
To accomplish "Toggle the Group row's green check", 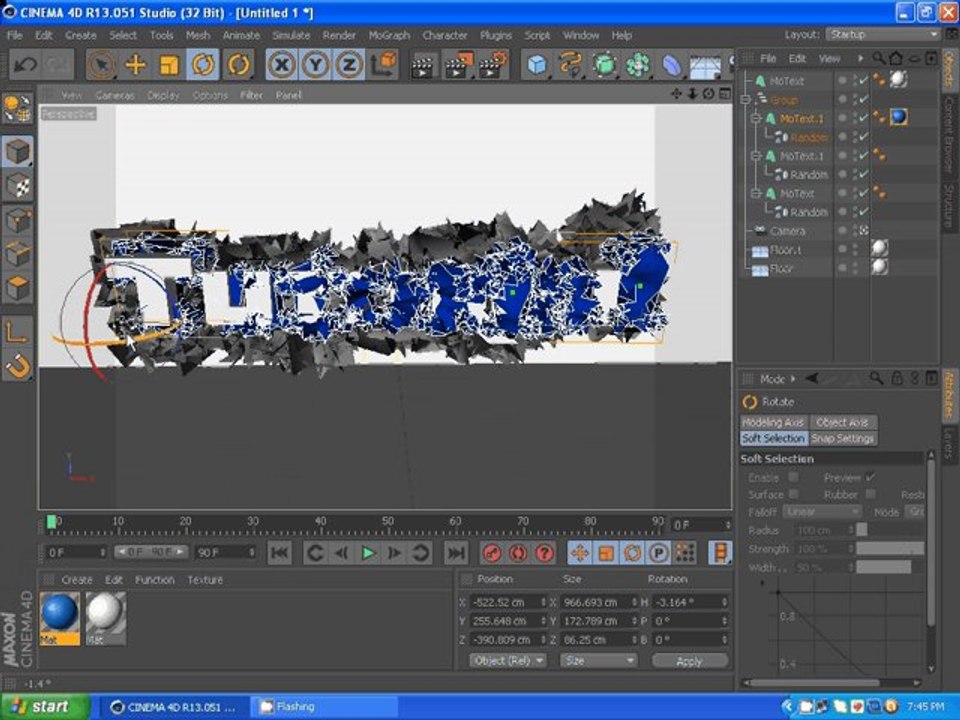I will 864,99.
